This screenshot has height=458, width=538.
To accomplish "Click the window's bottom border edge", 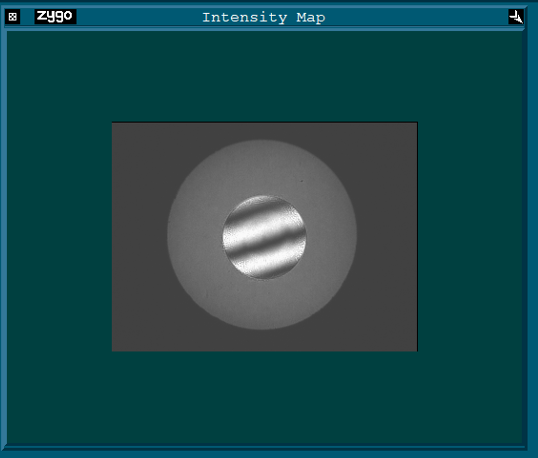I will pyautogui.click(x=264, y=448).
